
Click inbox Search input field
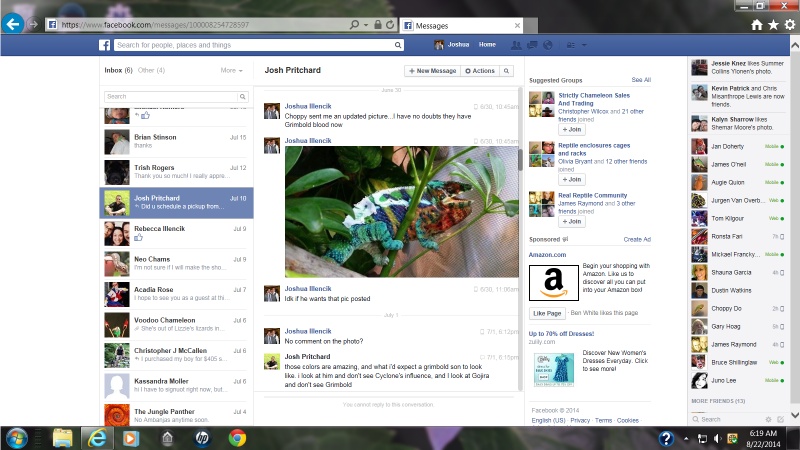point(171,96)
